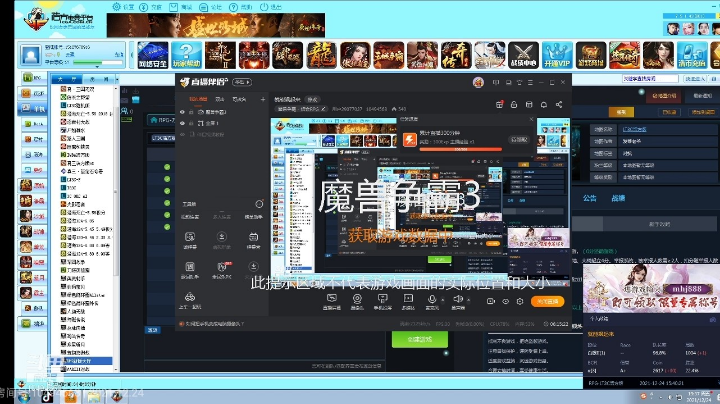The width and height of the screenshot is (720, 404).
Task: Click the search input field at top right
Action: [x=650, y=79]
